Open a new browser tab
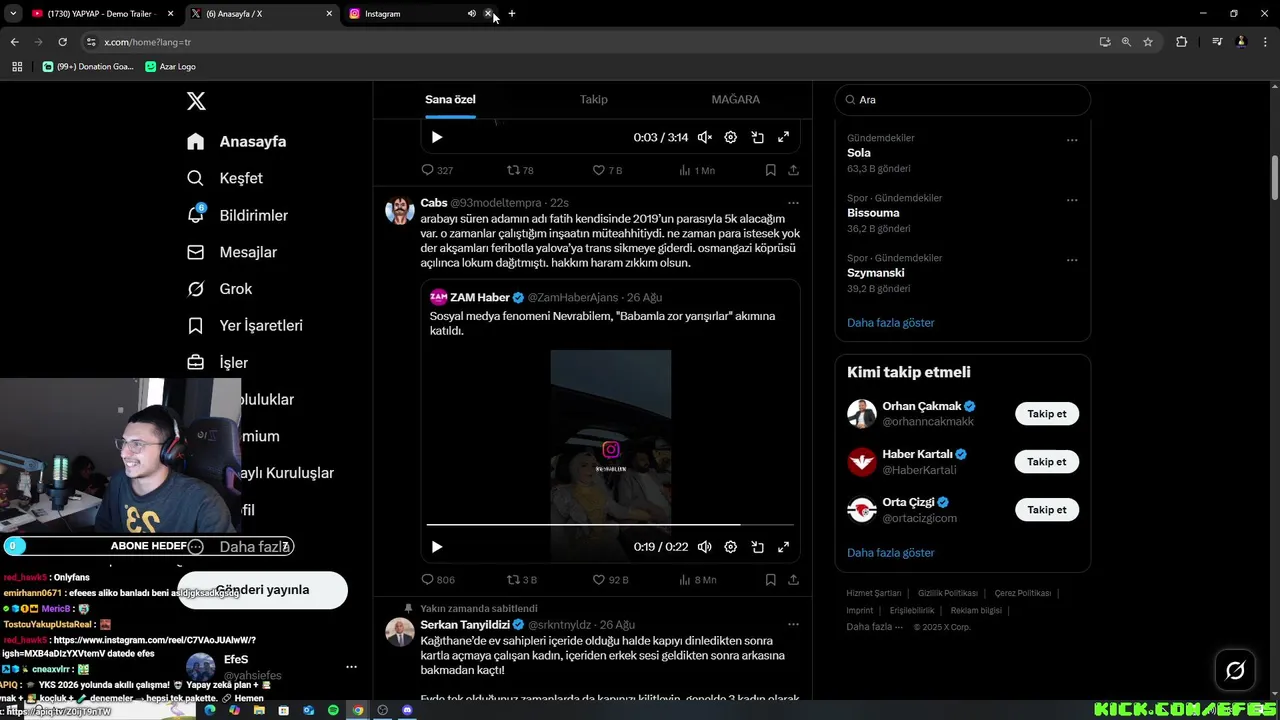The height and width of the screenshot is (720, 1280). pyautogui.click(x=512, y=14)
